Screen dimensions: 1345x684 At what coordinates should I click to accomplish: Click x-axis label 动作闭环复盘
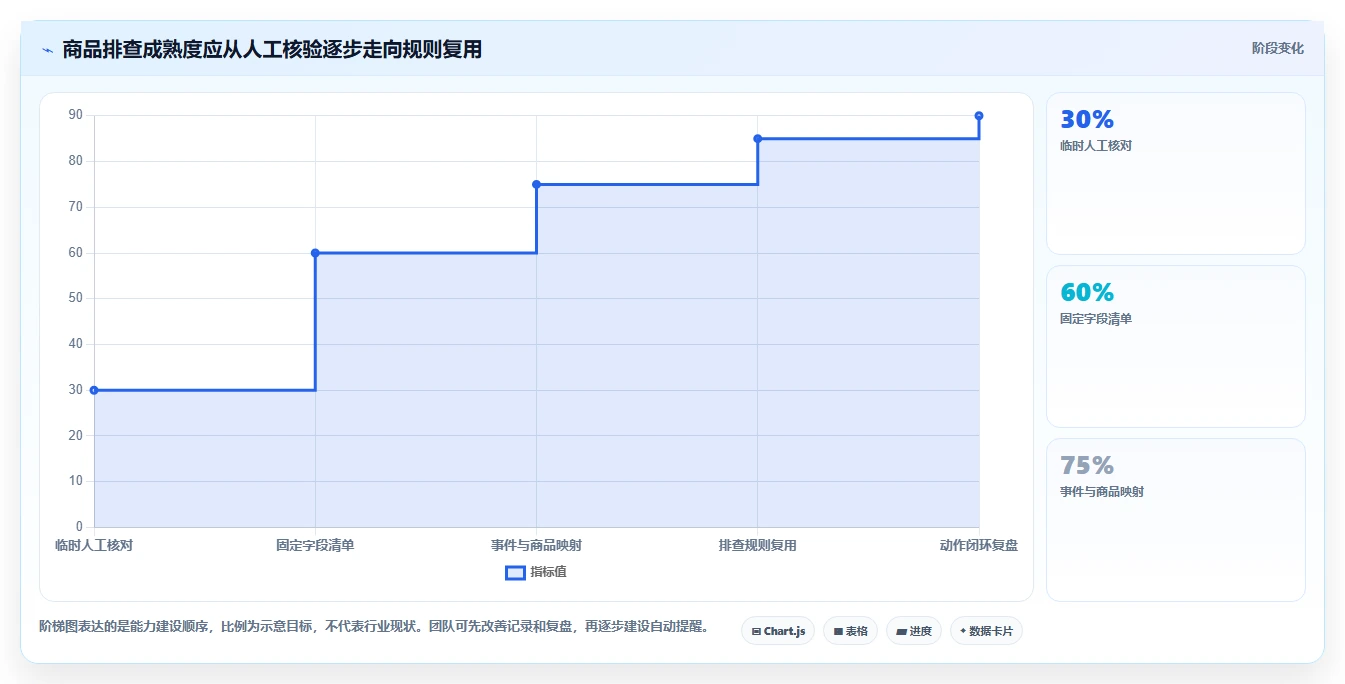point(979,546)
